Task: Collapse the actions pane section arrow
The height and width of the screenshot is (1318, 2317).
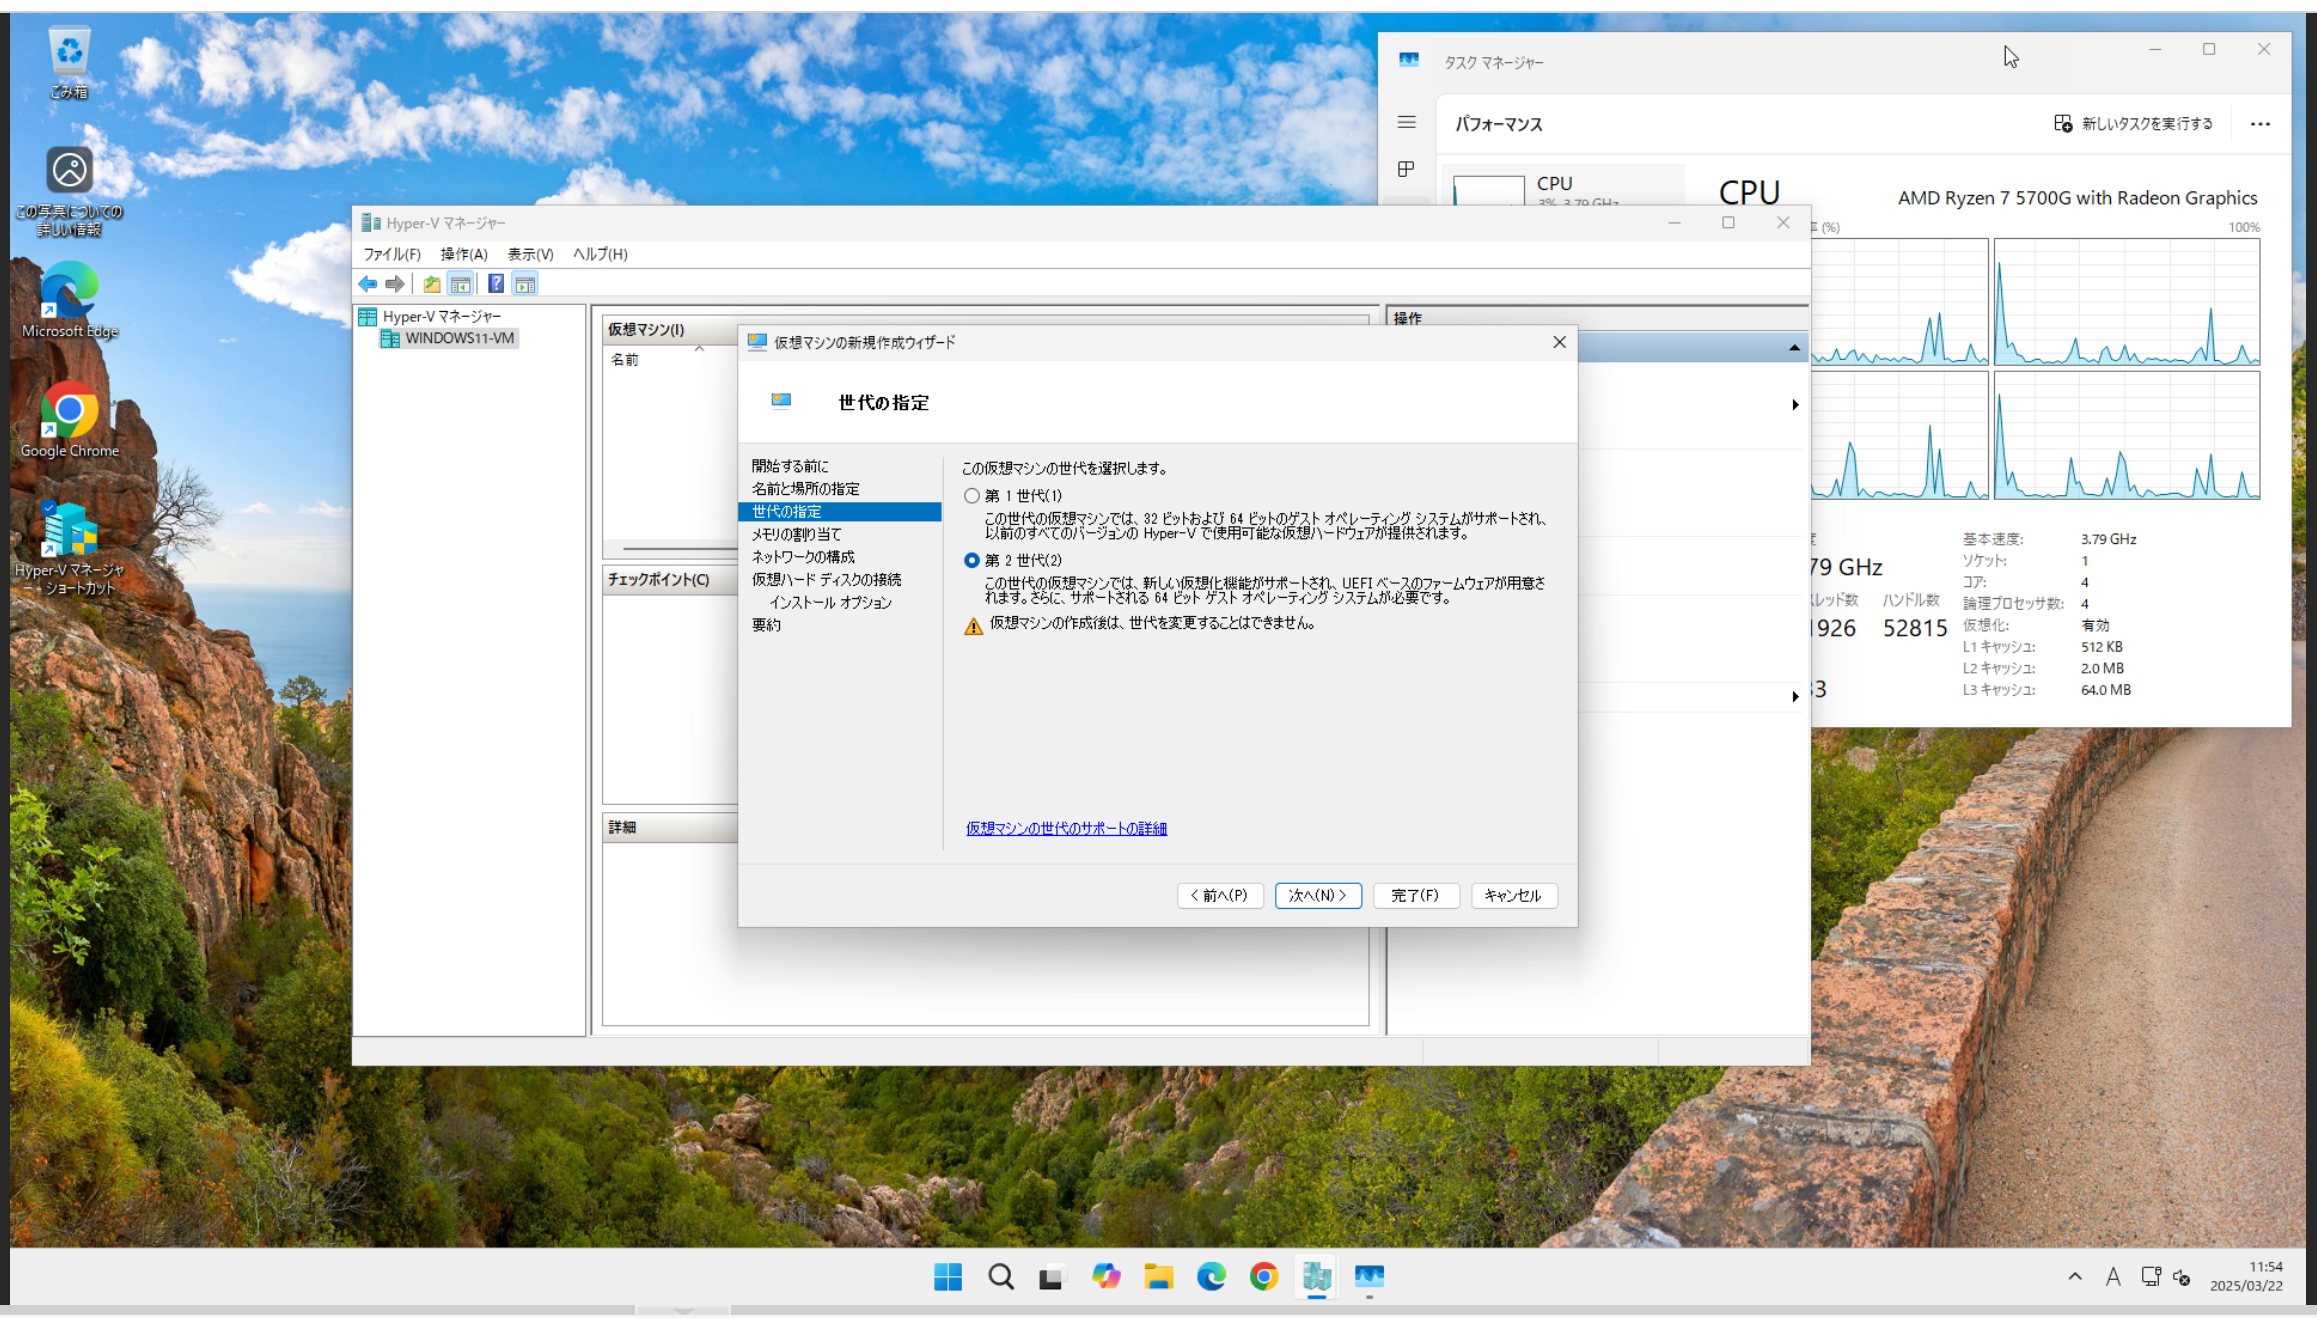Action: pyautogui.click(x=1794, y=348)
